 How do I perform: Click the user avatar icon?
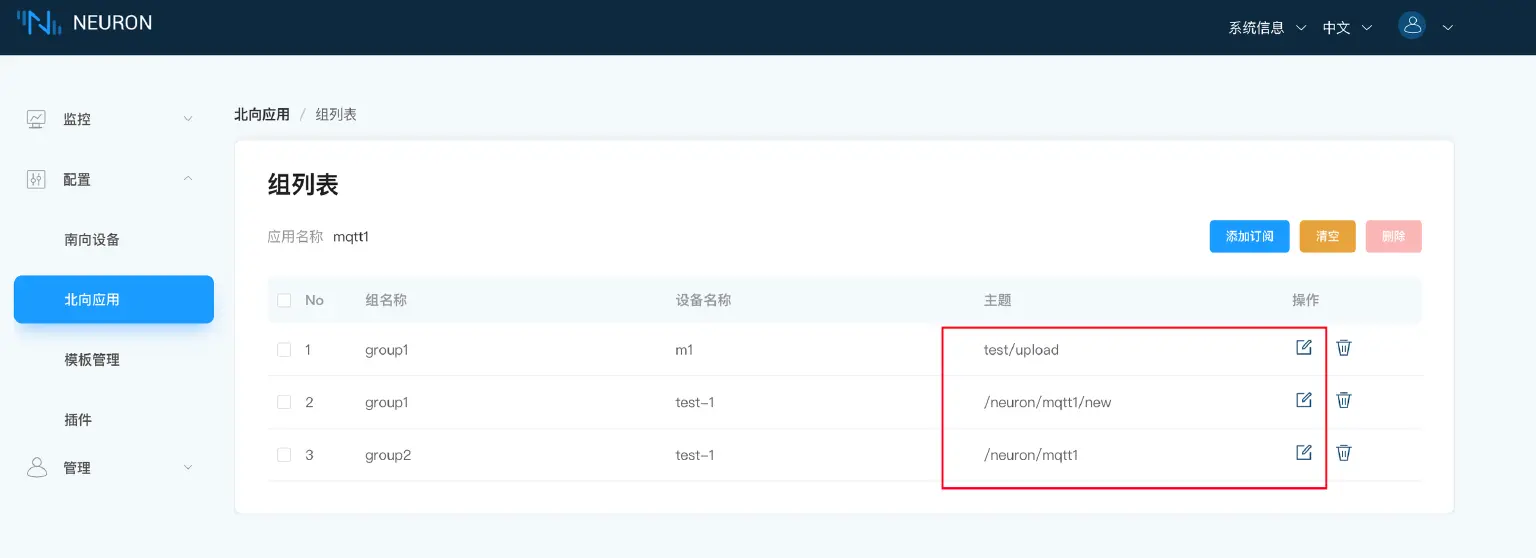coord(1412,27)
